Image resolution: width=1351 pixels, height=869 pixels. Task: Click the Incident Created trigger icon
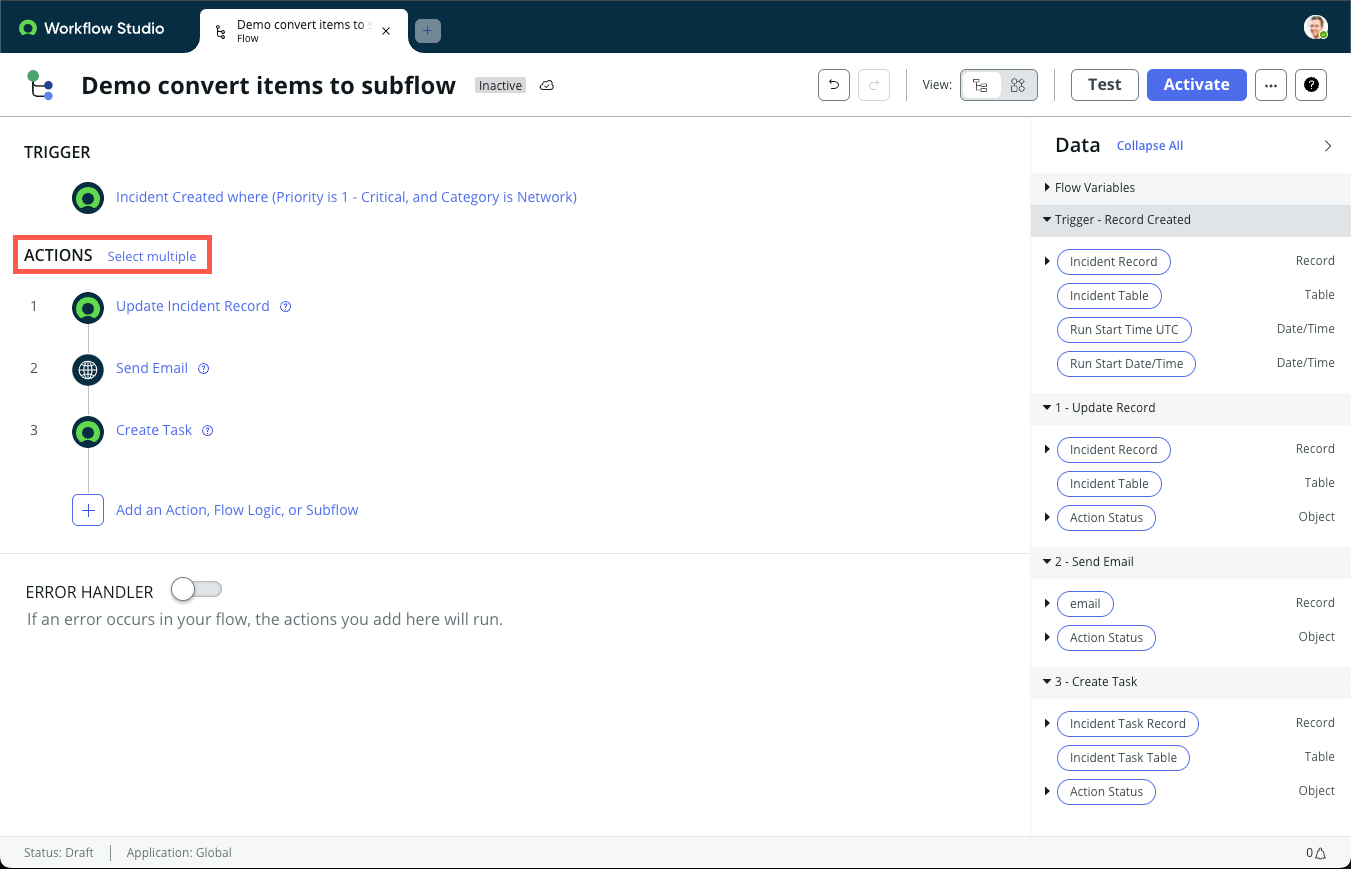(x=88, y=198)
